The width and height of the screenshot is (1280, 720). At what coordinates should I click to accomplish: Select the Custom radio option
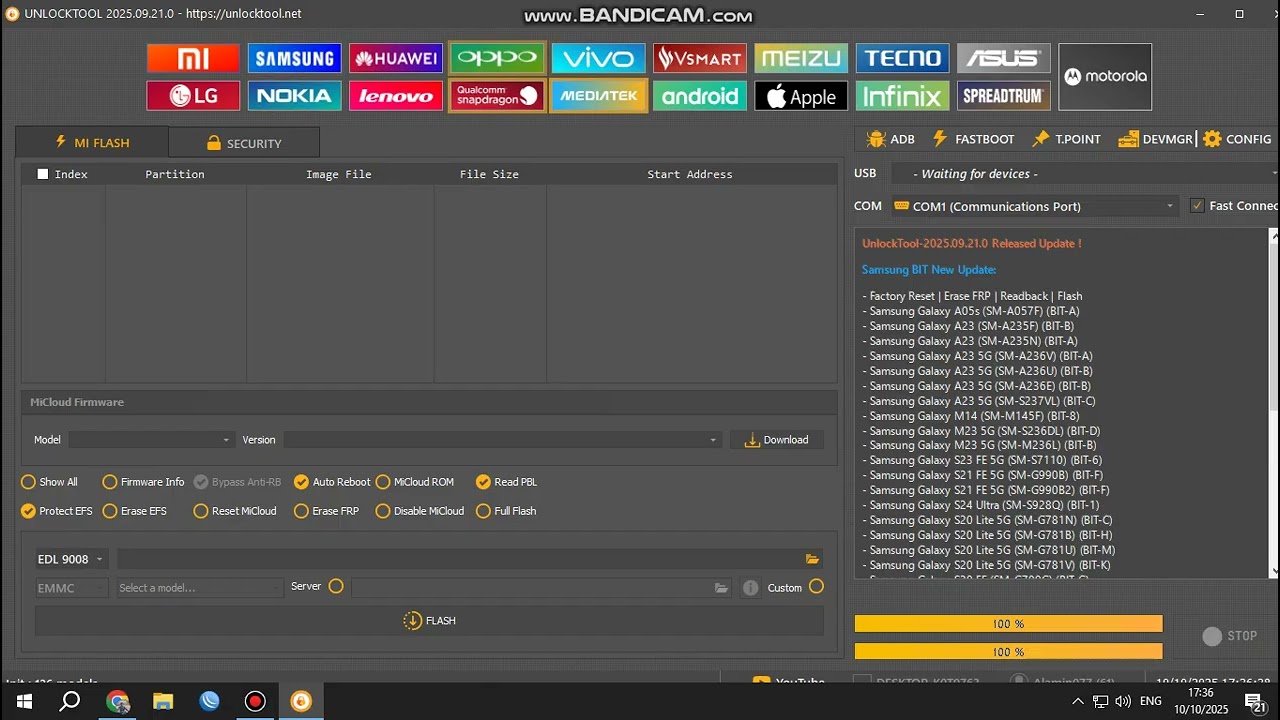click(817, 586)
